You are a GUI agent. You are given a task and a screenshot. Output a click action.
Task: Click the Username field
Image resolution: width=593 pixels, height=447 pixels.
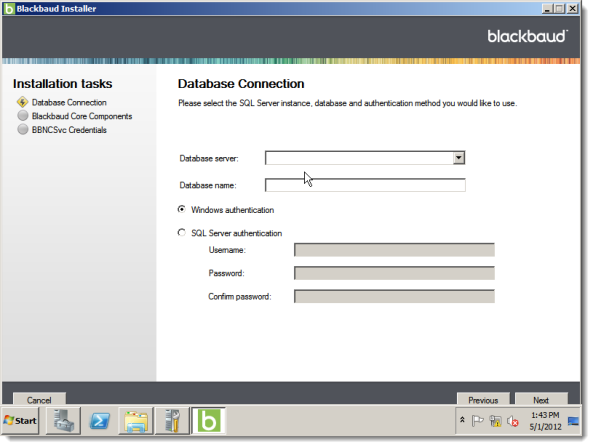394,250
